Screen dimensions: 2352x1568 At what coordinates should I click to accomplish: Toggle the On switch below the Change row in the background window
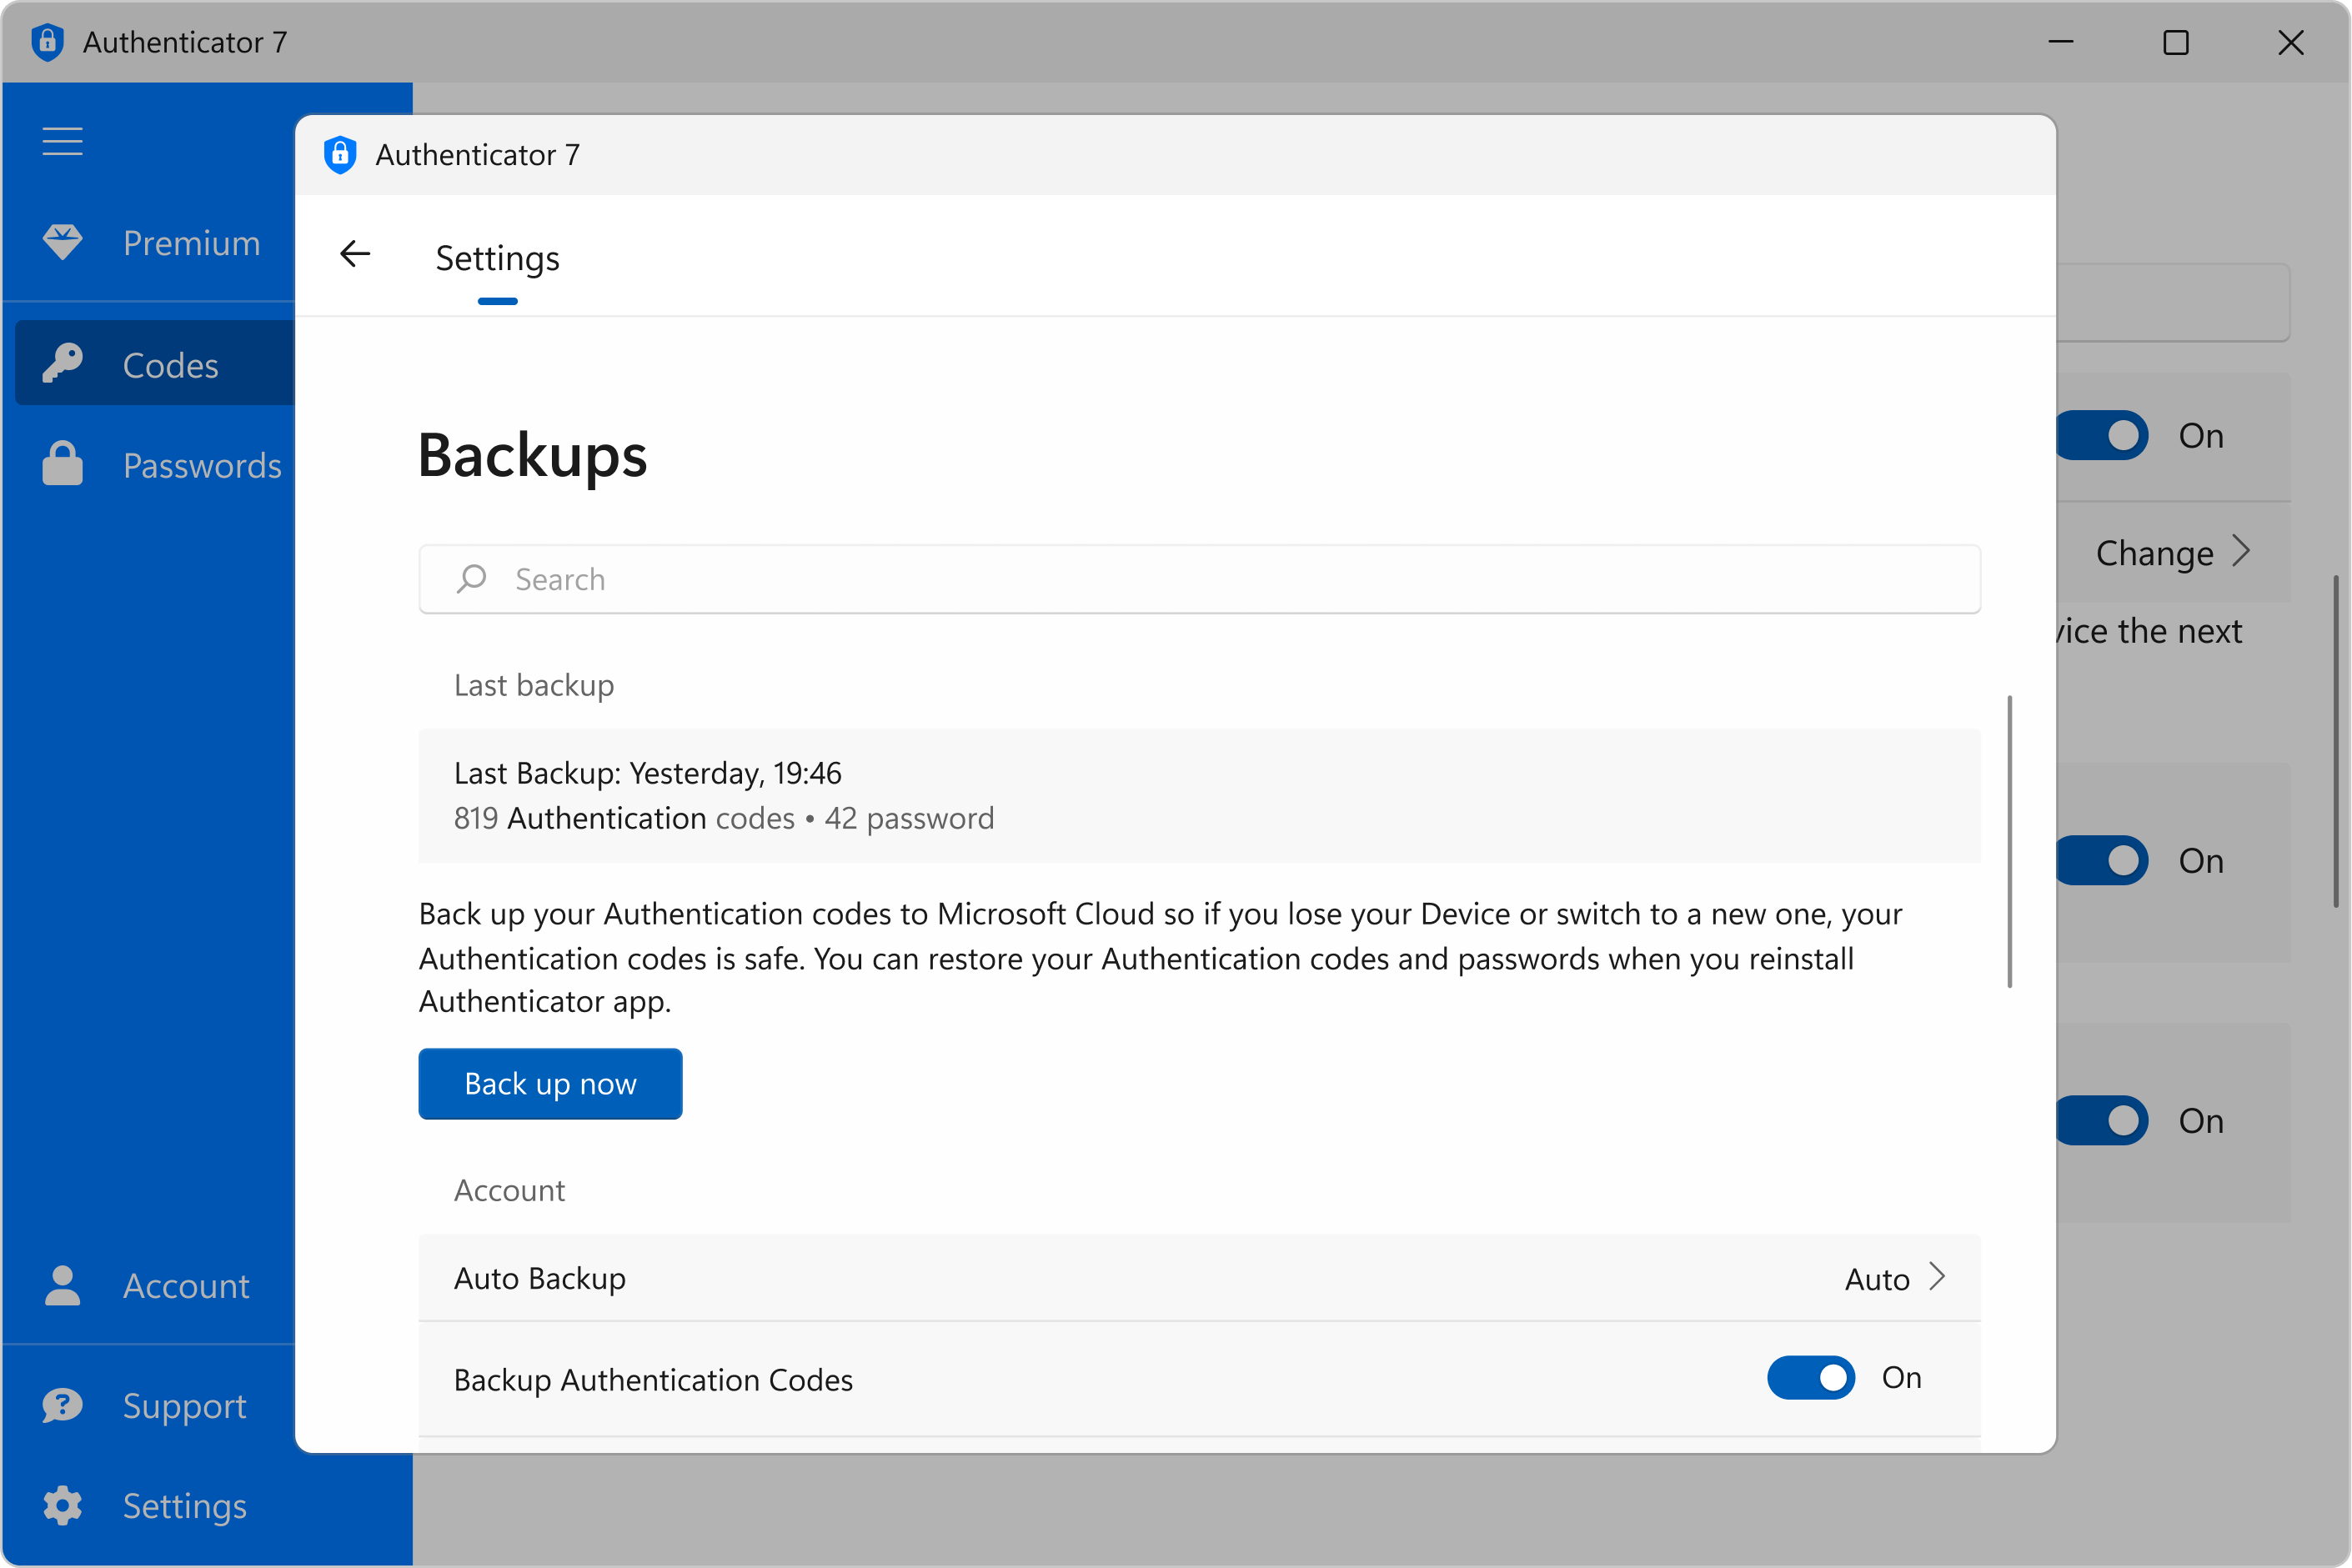pos(2103,860)
